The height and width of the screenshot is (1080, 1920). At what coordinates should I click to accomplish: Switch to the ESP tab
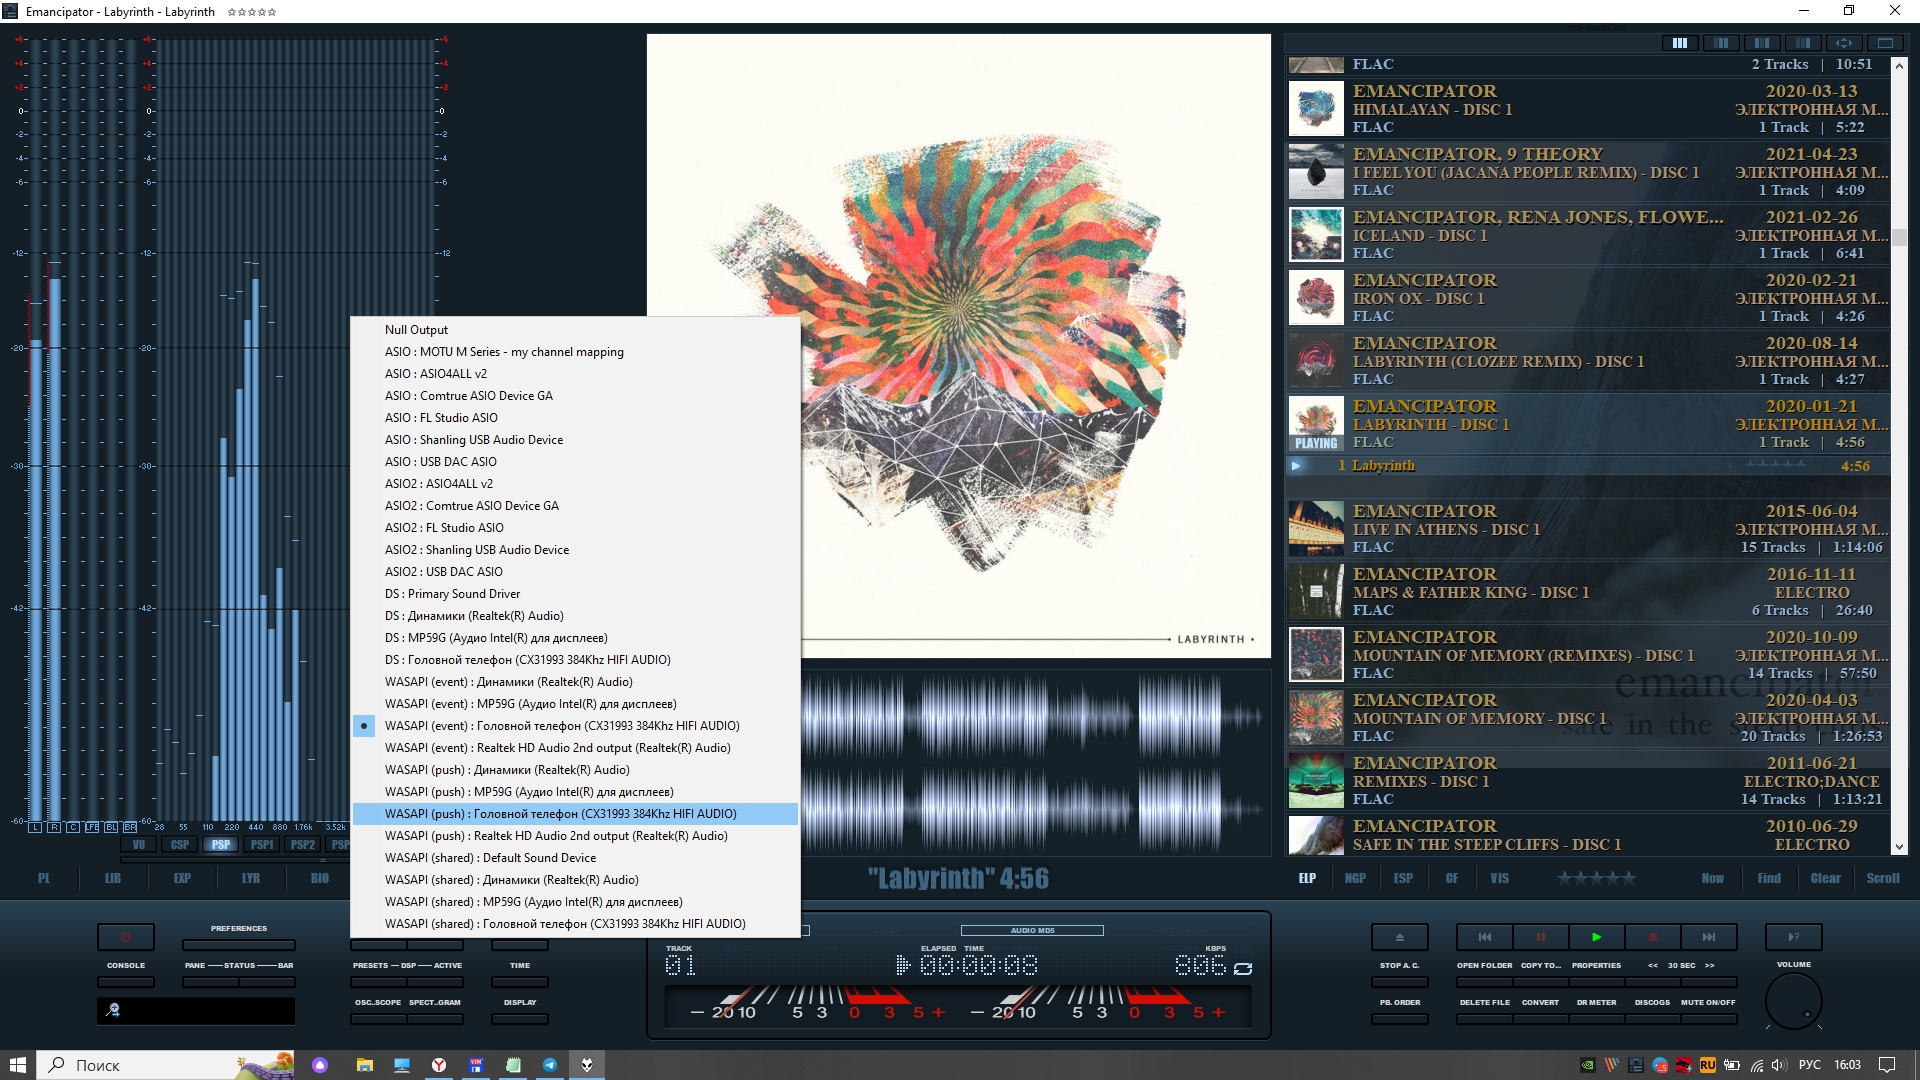(1403, 878)
